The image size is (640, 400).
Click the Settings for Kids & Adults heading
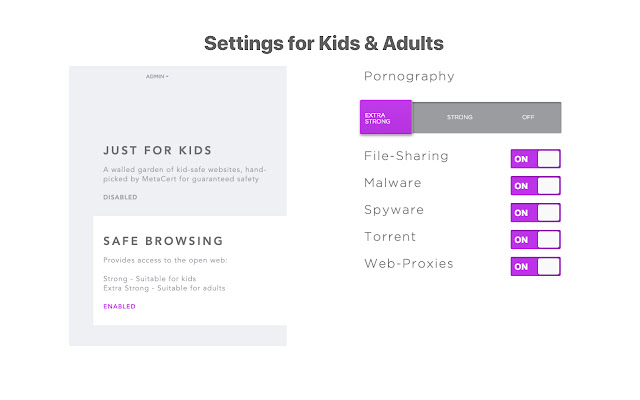(323, 44)
